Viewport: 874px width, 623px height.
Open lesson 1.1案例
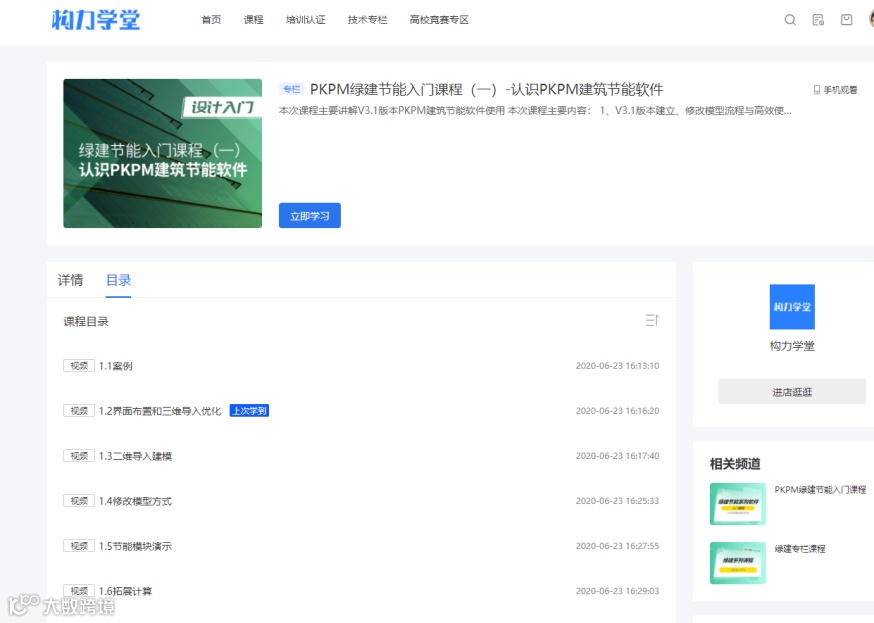coord(115,366)
